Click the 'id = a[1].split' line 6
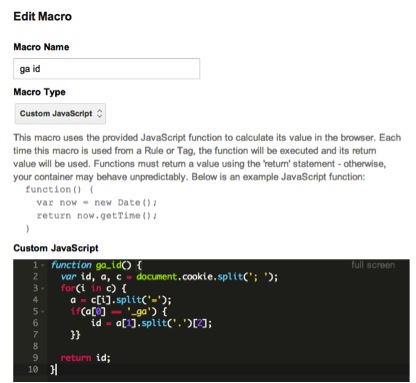416x383 pixels. [x=151, y=323]
